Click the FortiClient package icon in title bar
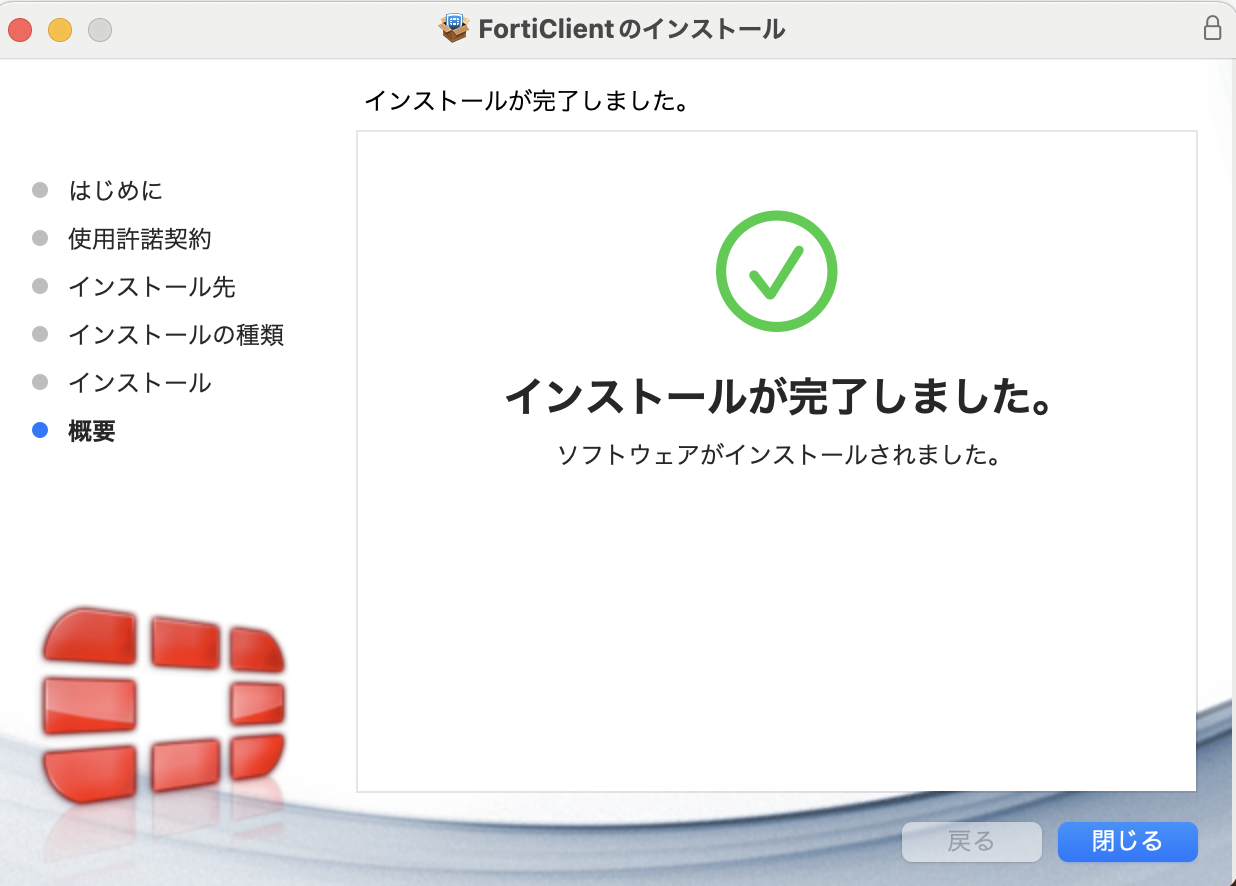1236x886 pixels. [454, 29]
